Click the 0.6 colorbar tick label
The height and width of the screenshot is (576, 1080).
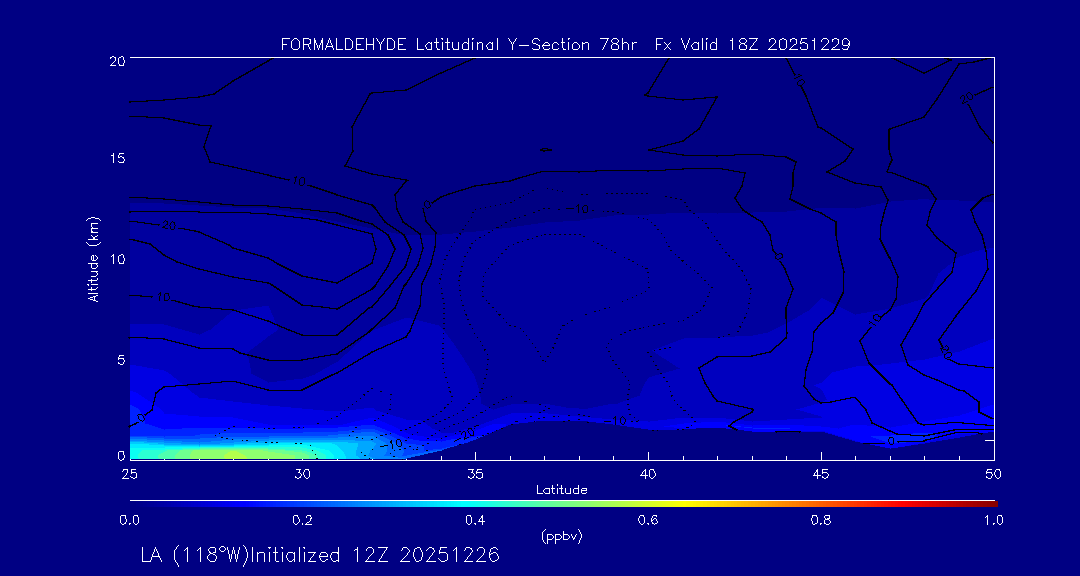pyautogui.click(x=648, y=520)
